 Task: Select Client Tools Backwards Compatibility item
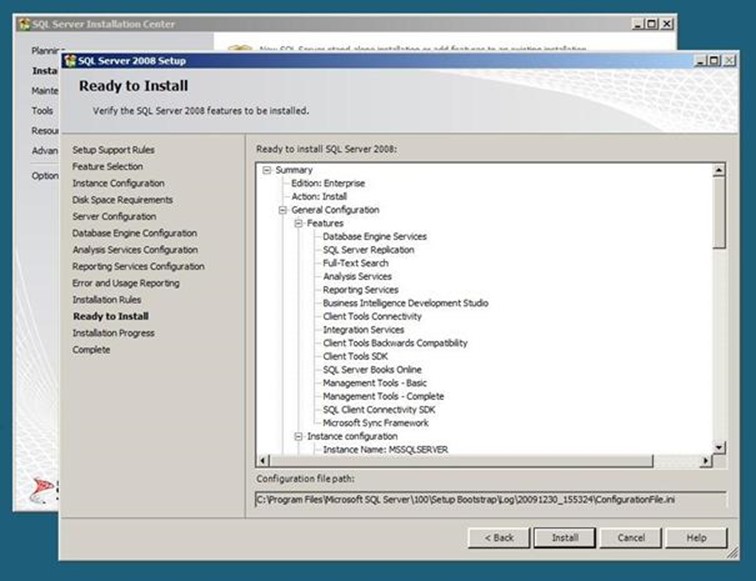[x=395, y=343]
